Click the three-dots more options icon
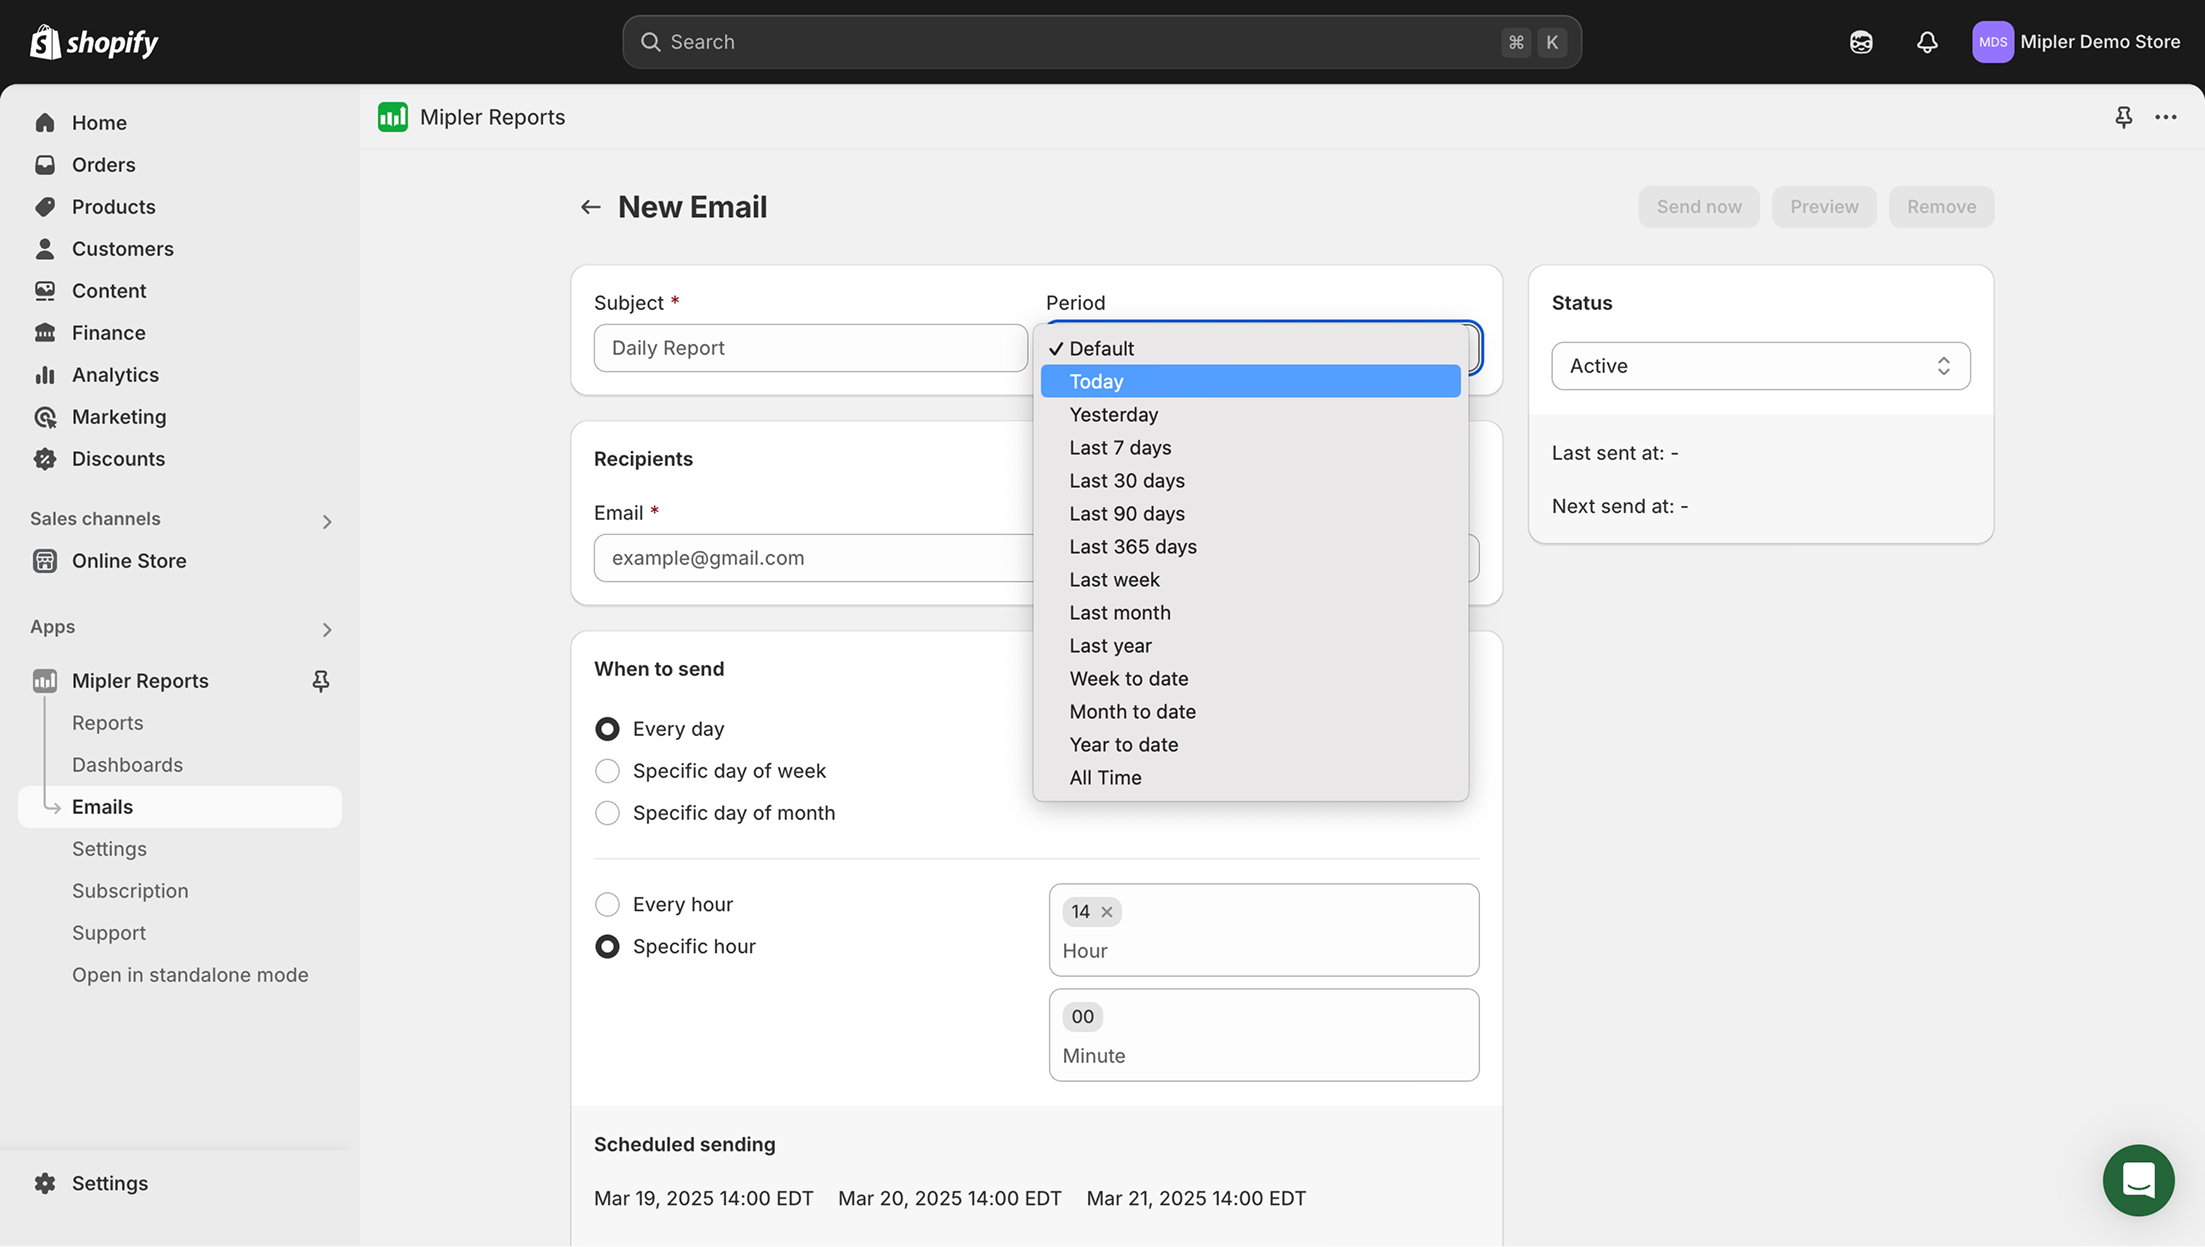This screenshot has height=1247, width=2205. point(2166,117)
